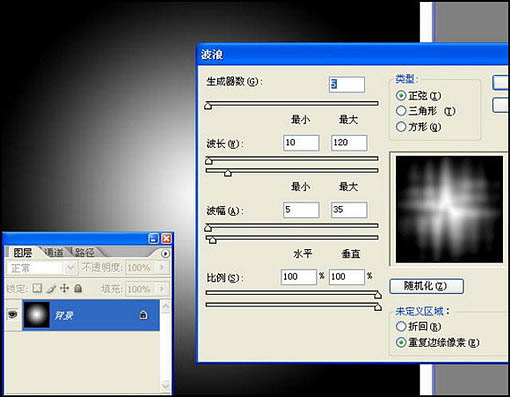Image resolution: width=510 pixels, height=397 pixels.
Task: Hide the Background layer eye icon
Action: tap(13, 314)
